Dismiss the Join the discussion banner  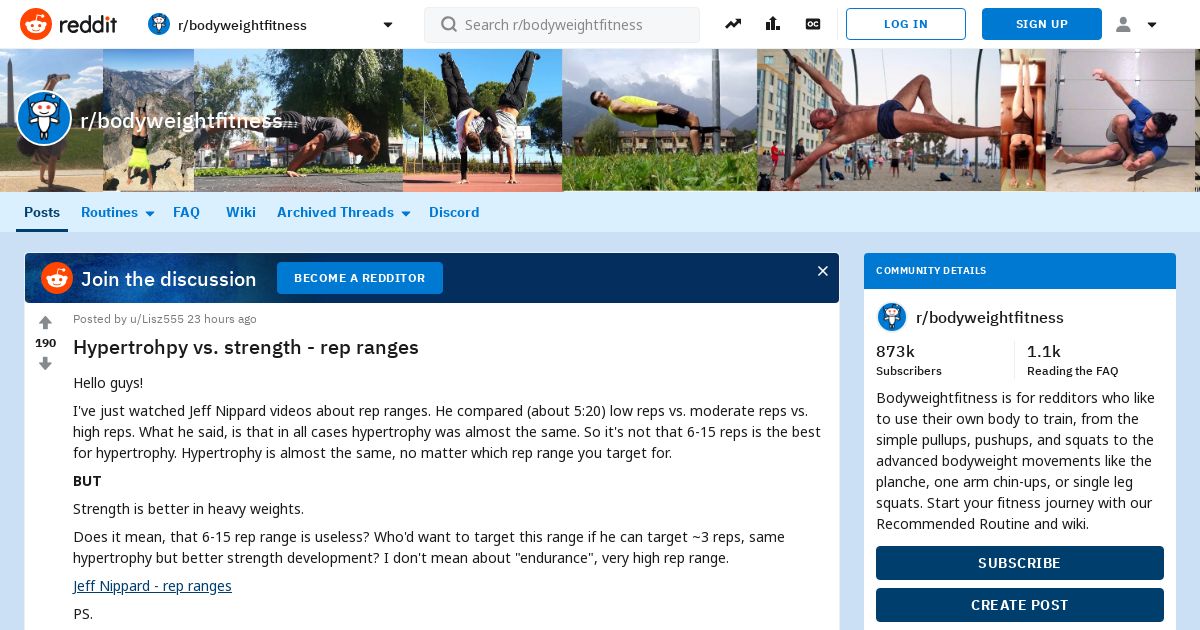tap(822, 271)
